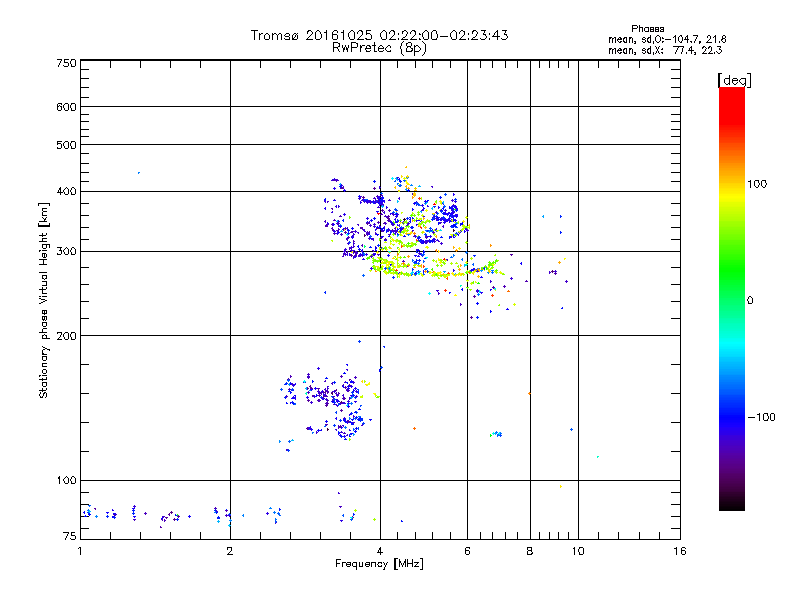Image resolution: width=800 pixels, height=600 pixels.
Task: Click the y-axis tick label '75'
Action: [x=70, y=536]
